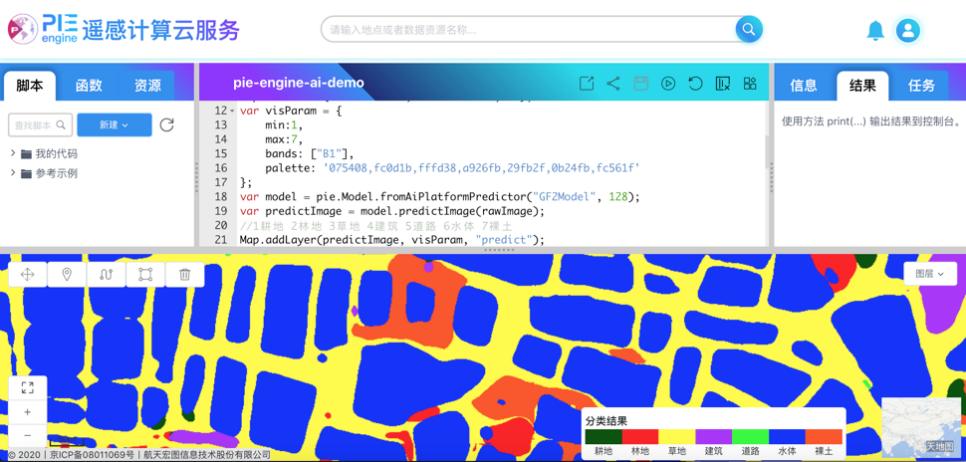Click the blue search button
The image size is (966, 462).
(x=748, y=29)
